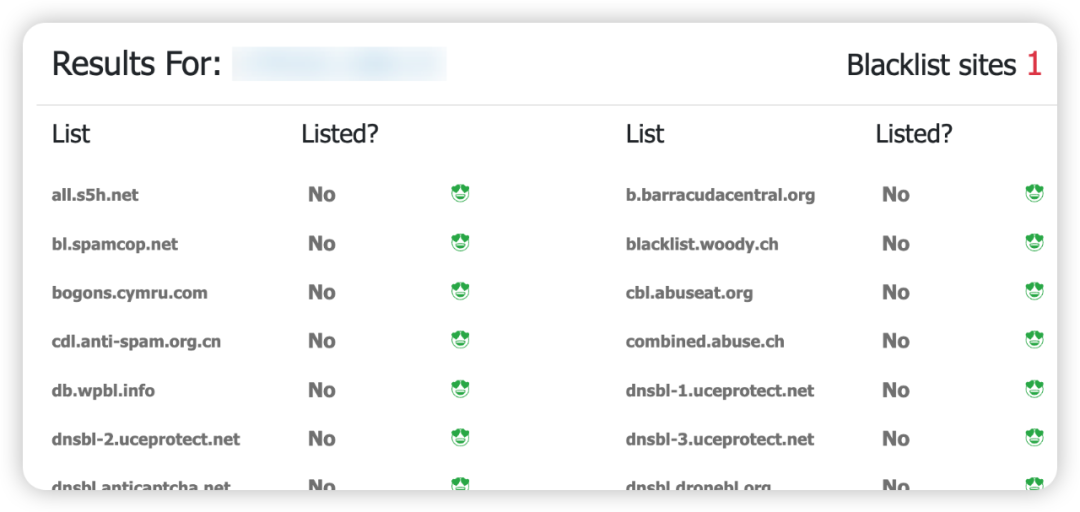
Task: Click the No status for cdl.anti-spam.org.cn
Action: tap(322, 342)
